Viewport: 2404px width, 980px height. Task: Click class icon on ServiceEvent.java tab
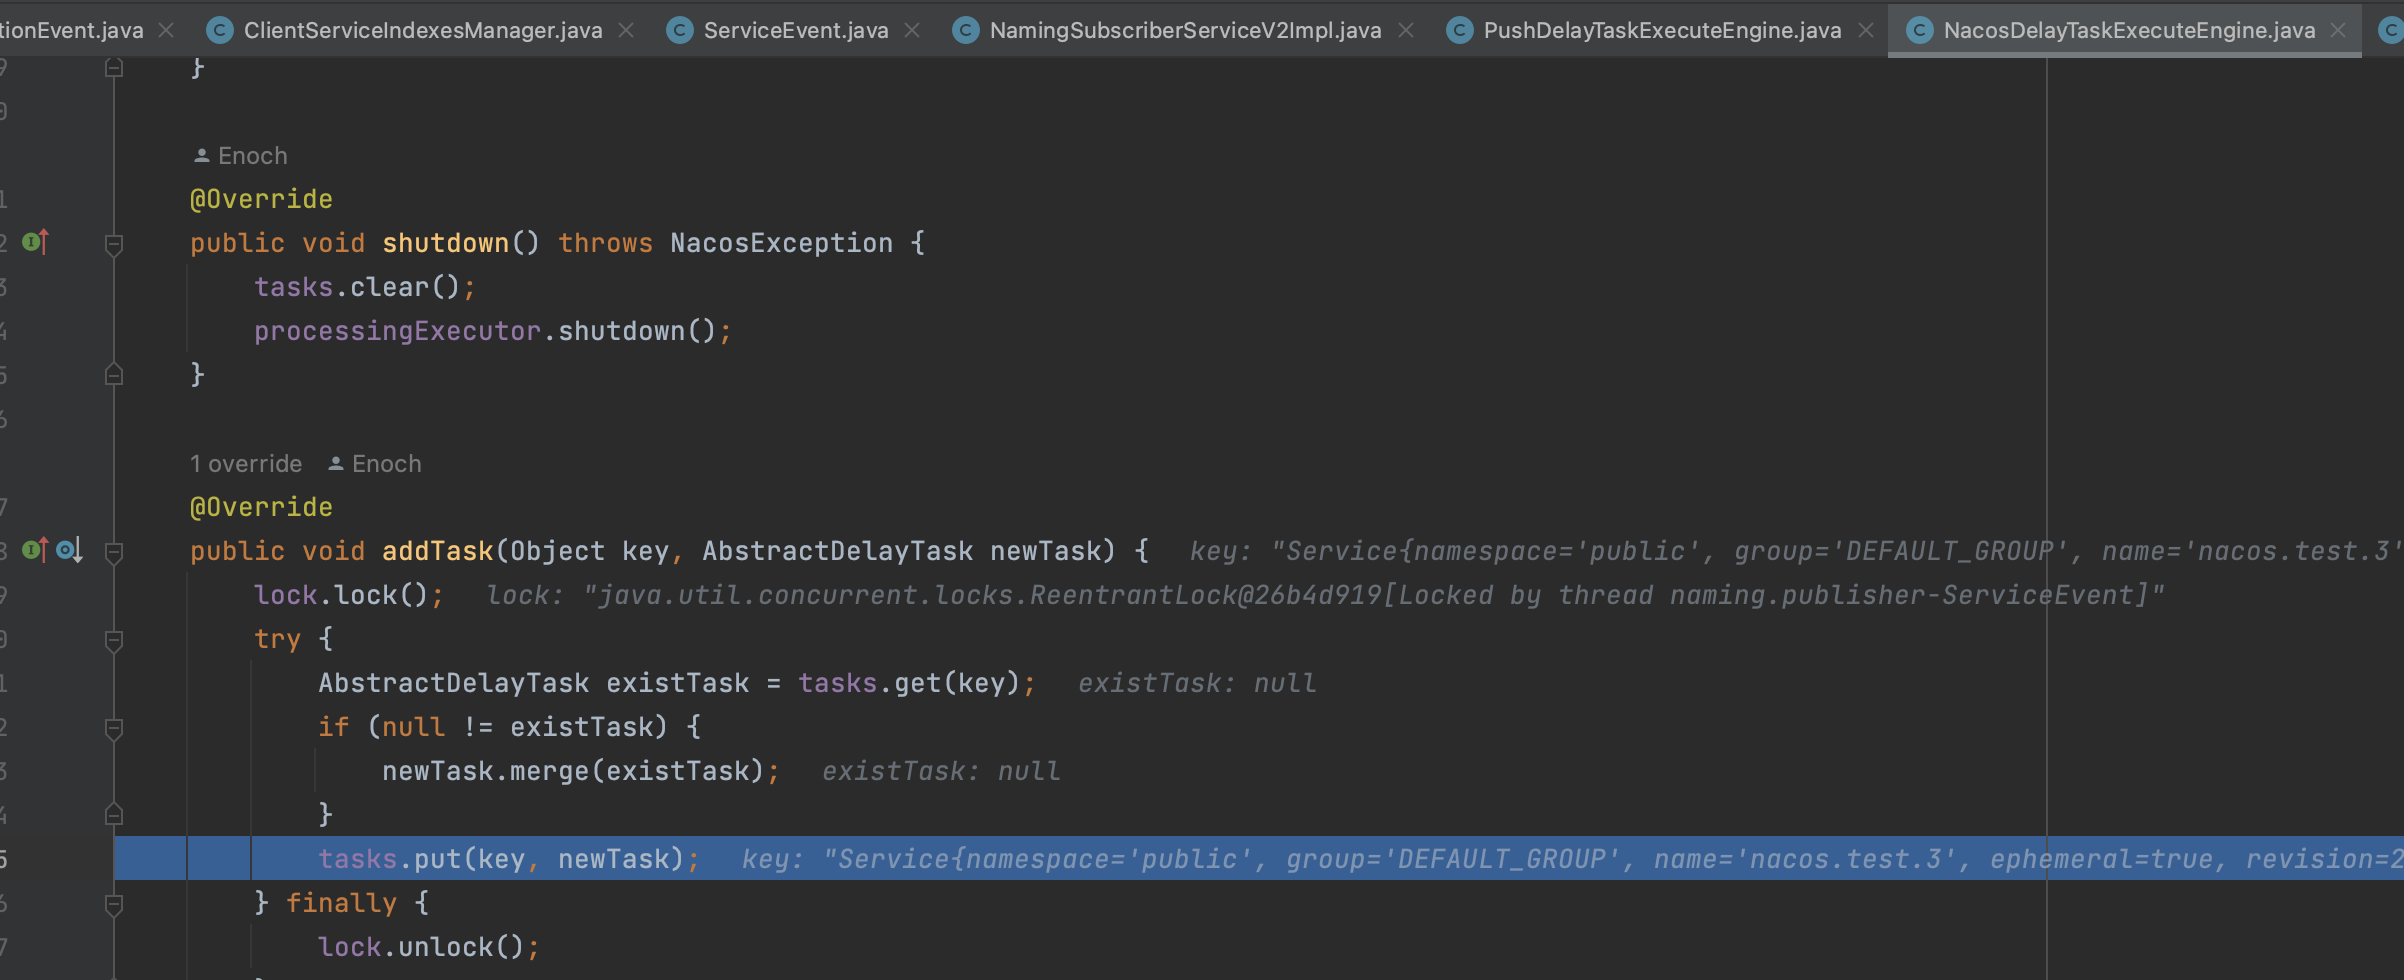679,30
